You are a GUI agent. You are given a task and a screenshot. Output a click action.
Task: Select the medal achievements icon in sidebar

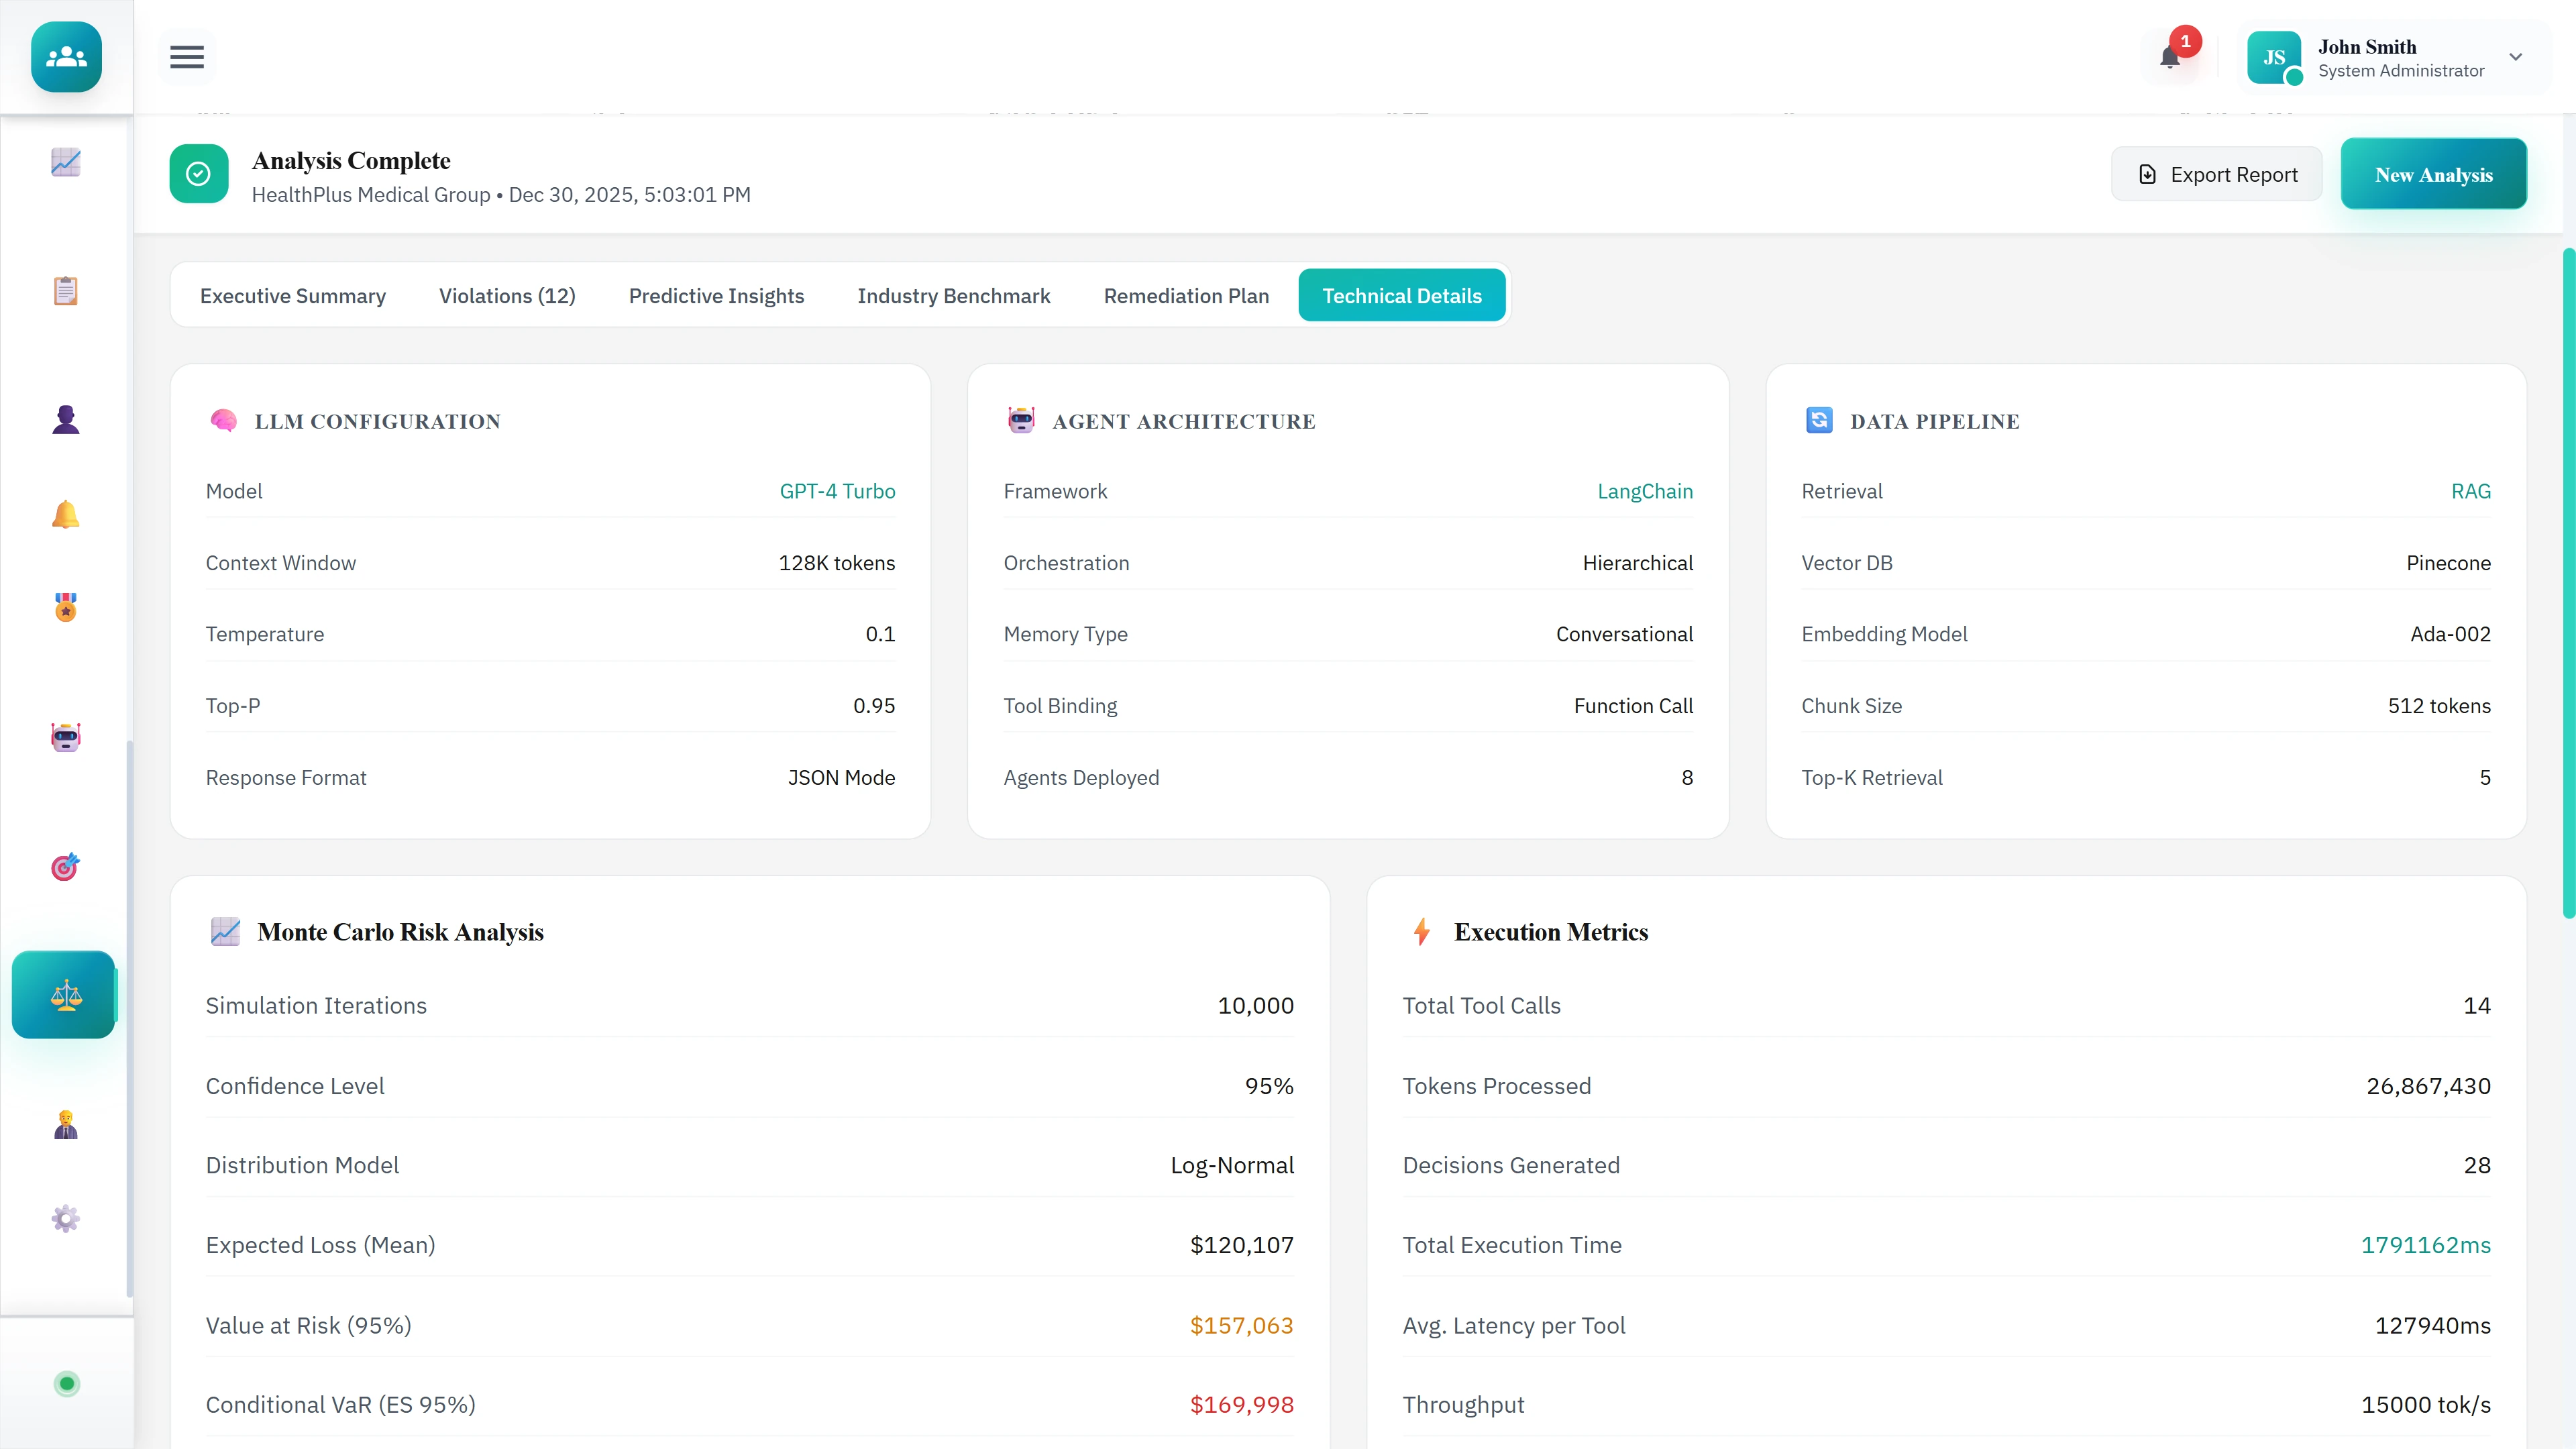(x=65, y=607)
